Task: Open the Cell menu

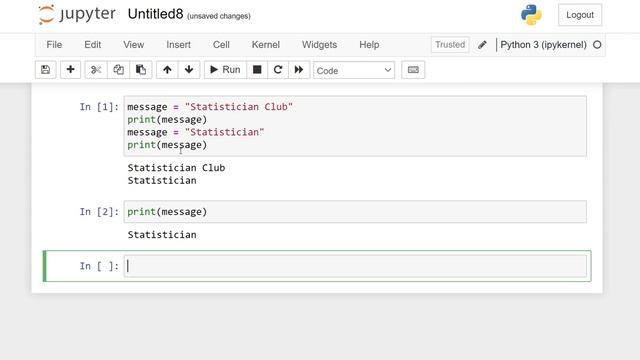Action: pos(221,44)
